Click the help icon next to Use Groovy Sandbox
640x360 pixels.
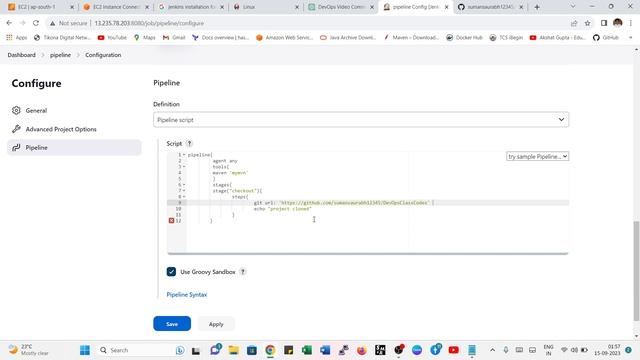coord(243,272)
